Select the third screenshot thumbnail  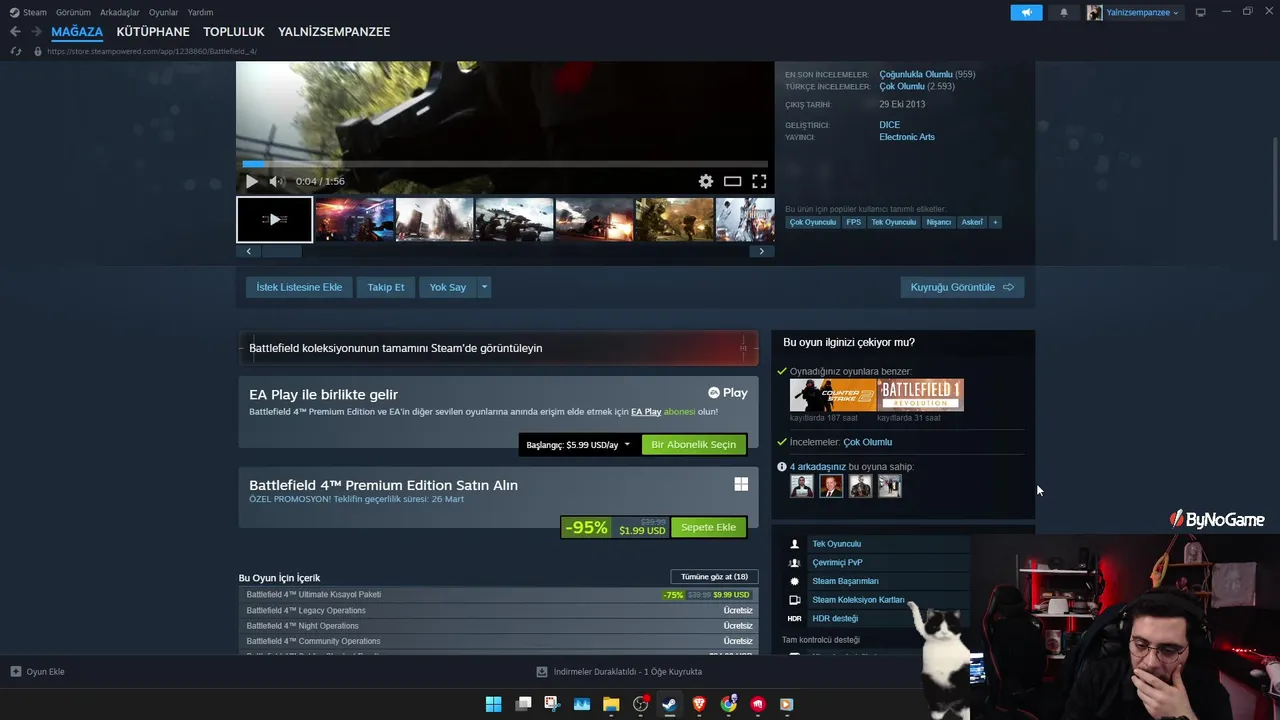[x=434, y=219]
